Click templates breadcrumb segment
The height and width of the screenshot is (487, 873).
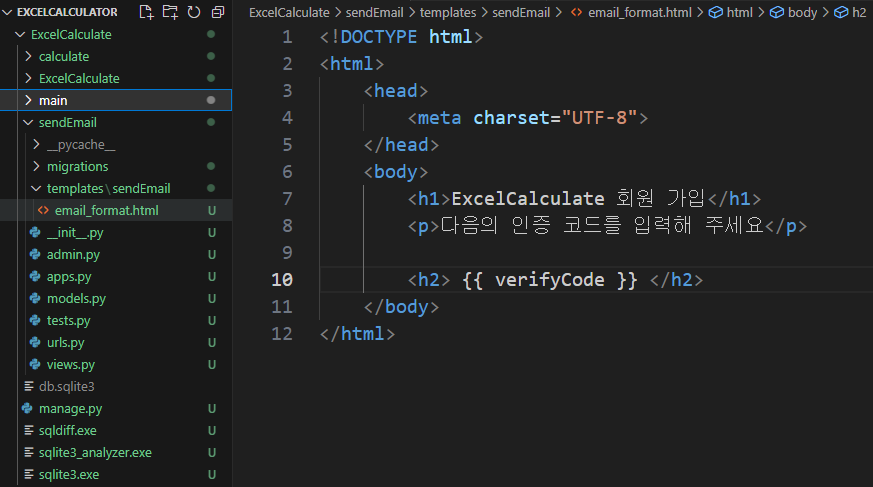click(x=448, y=12)
